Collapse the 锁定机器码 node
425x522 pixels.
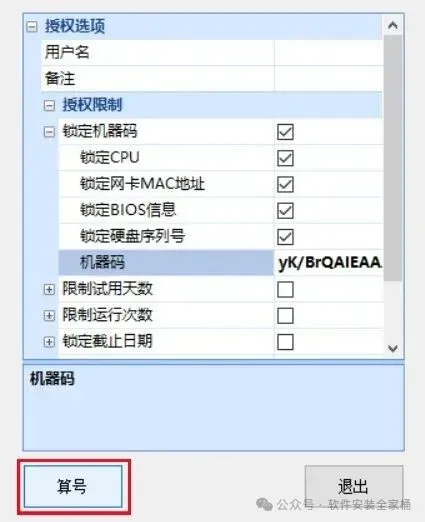pos(49,132)
